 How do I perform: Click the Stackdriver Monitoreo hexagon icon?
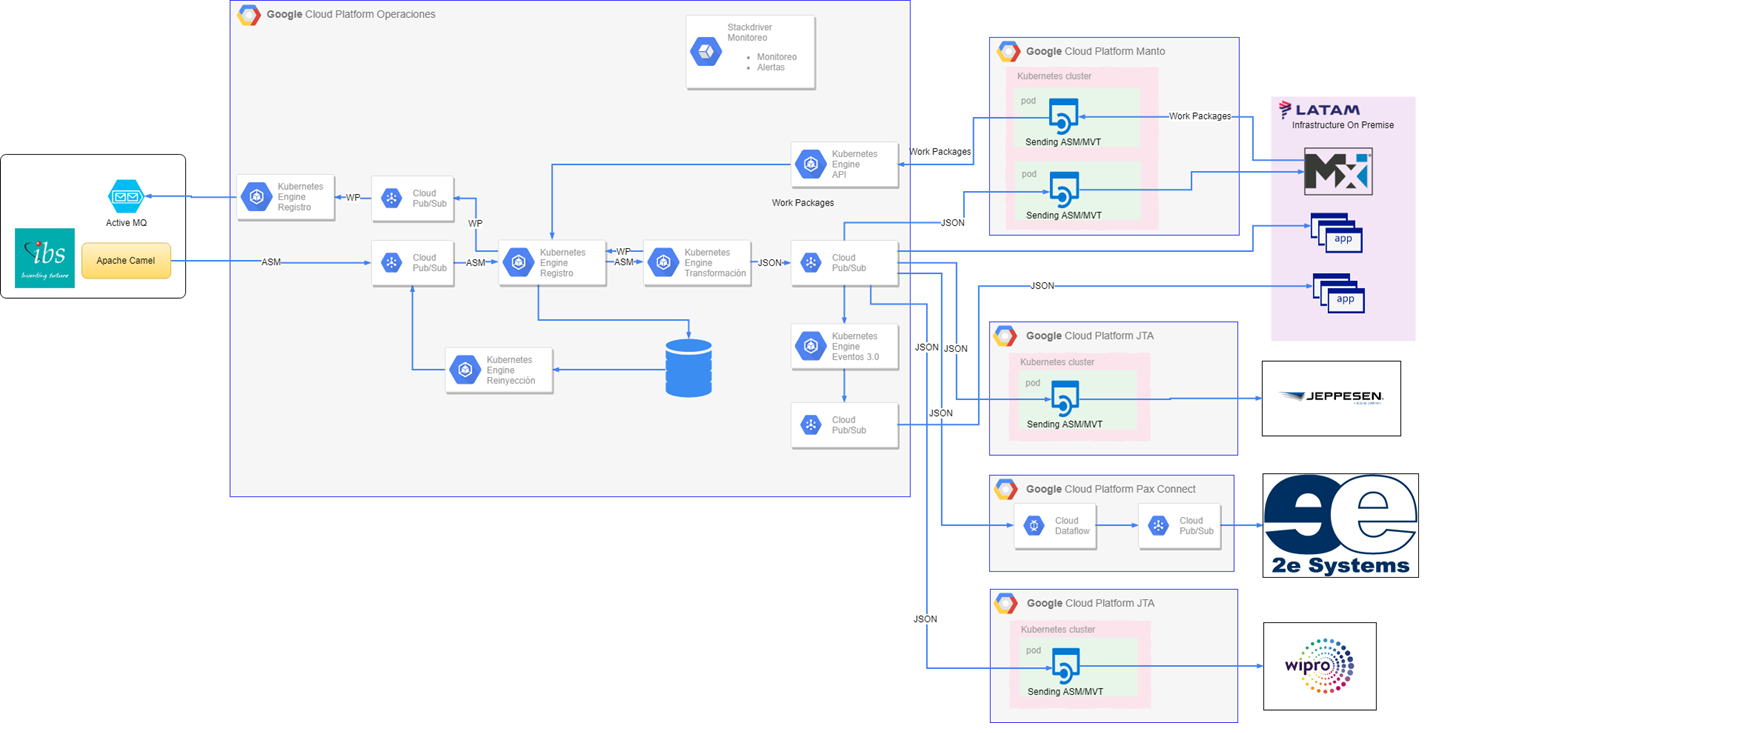click(x=706, y=52)
